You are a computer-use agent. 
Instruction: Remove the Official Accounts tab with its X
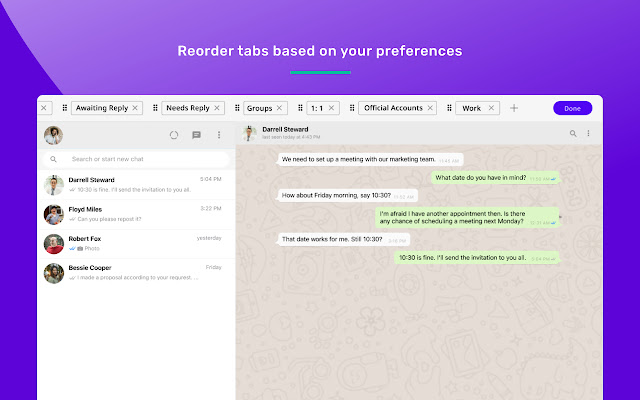click(430, 108)
